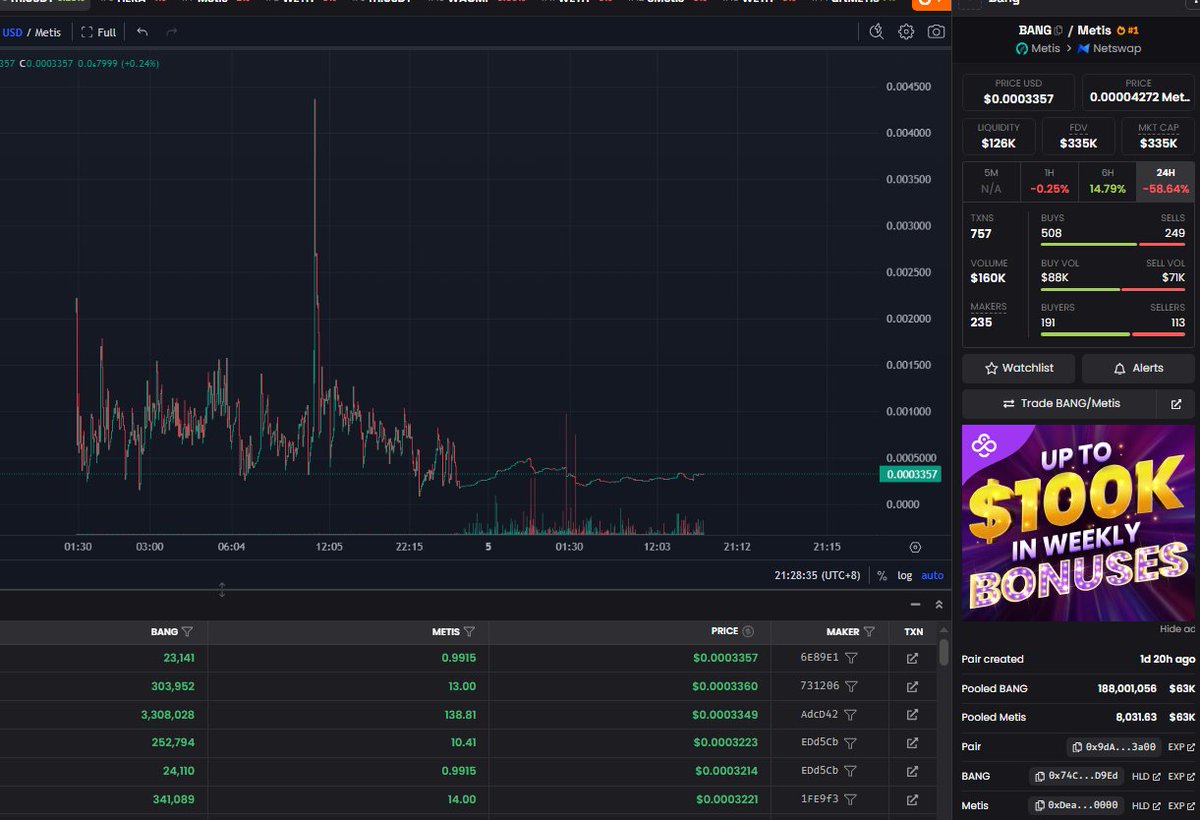This screenshot has height=820, width=1200.
Task: Open chart settings gear in chart toolbar
Action: pyautogui.click(x=906, y=32)
